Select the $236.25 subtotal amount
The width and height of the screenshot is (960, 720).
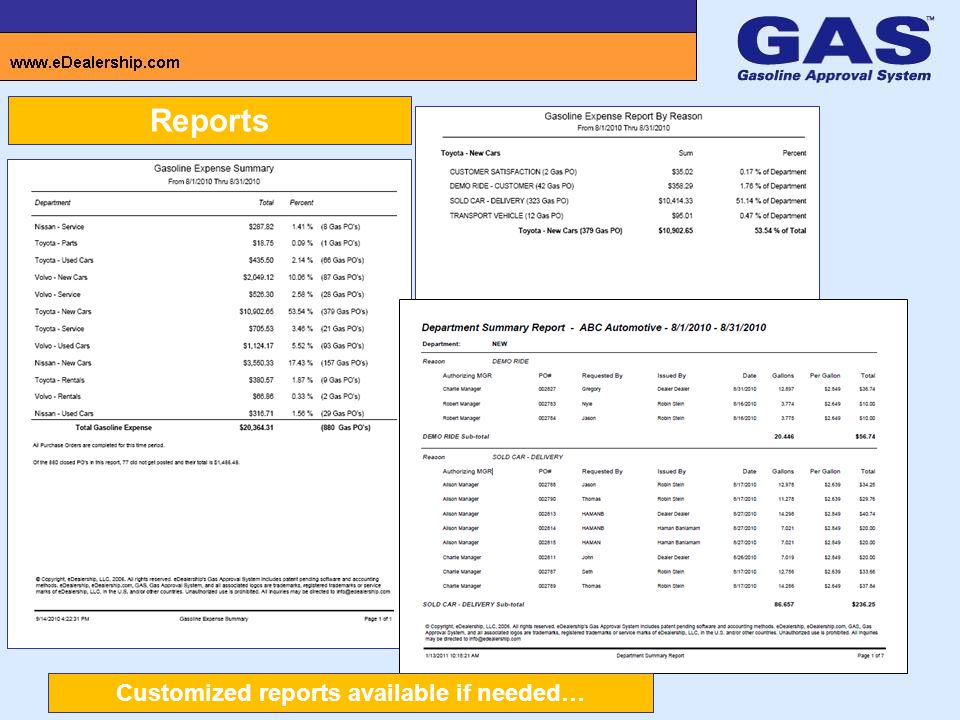click(863, 604)
